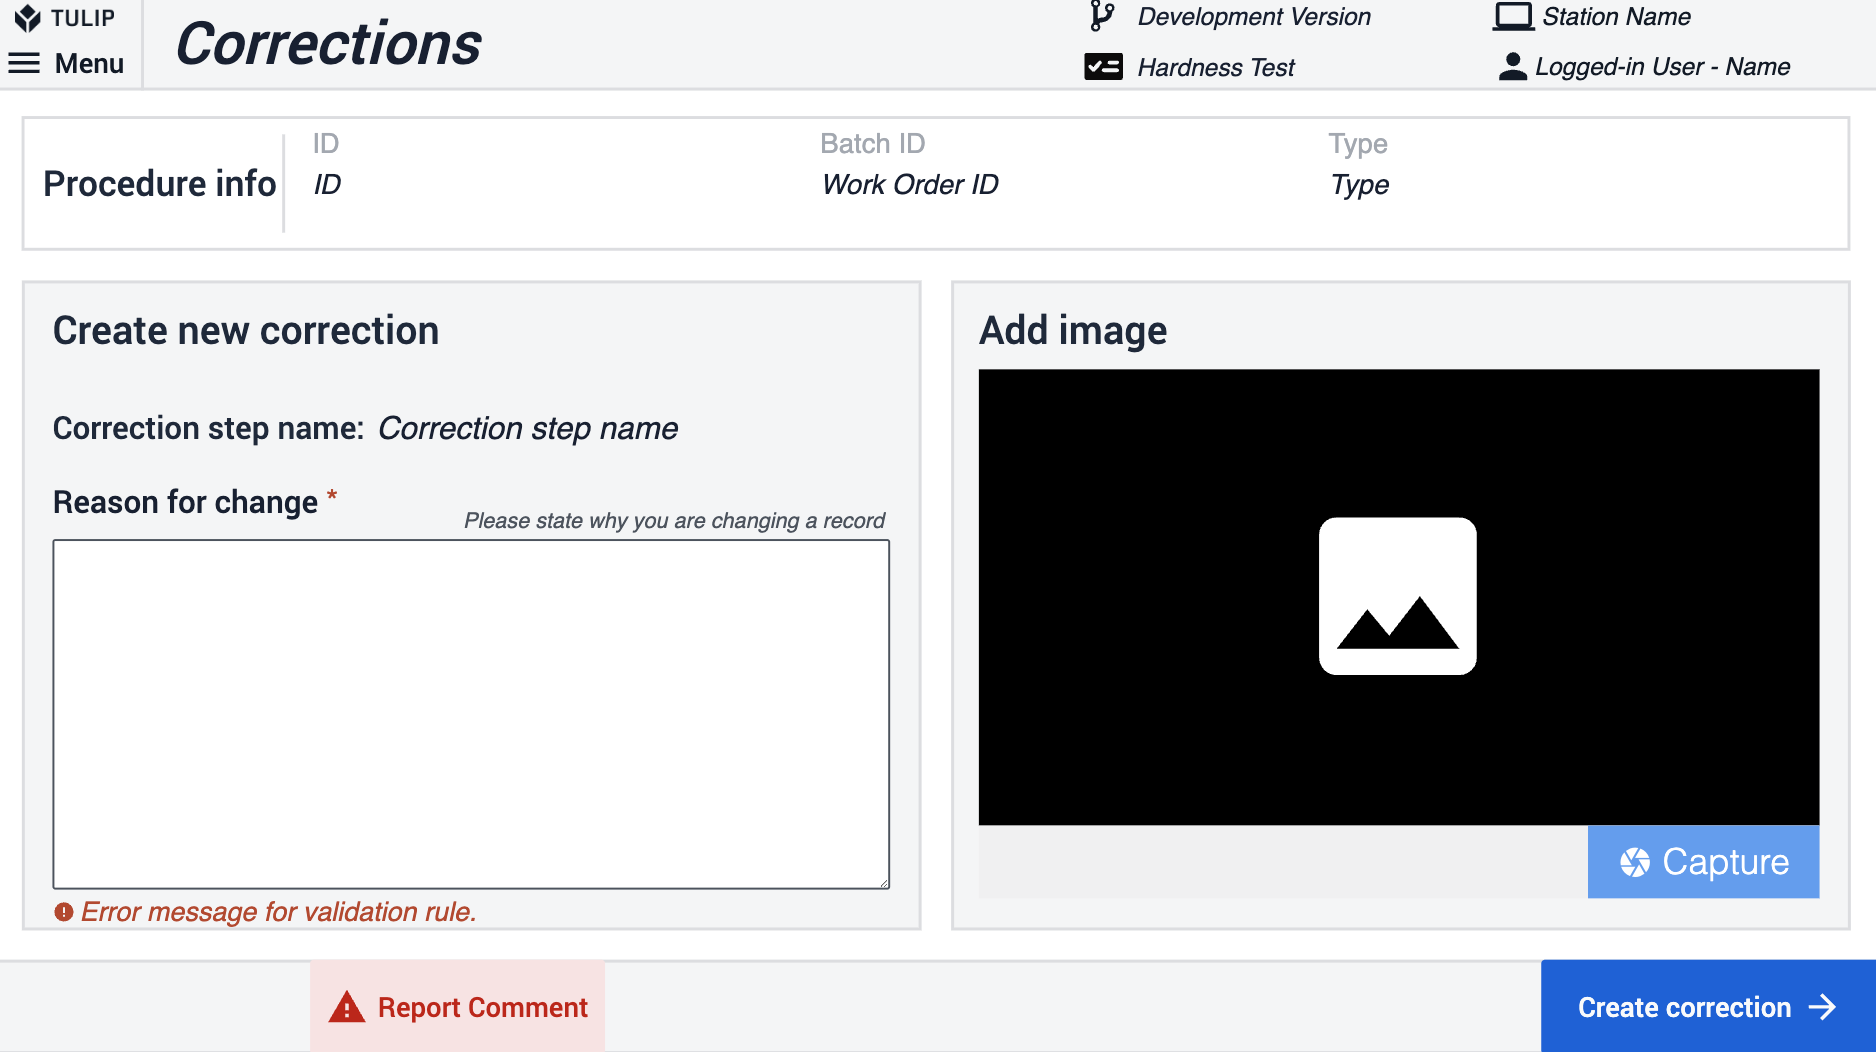Image resolution: width=1876 pixels, height=1052 pixels.
Task: Click the bold 'Correction step name:' label
Action: click(x=208, y=428)
